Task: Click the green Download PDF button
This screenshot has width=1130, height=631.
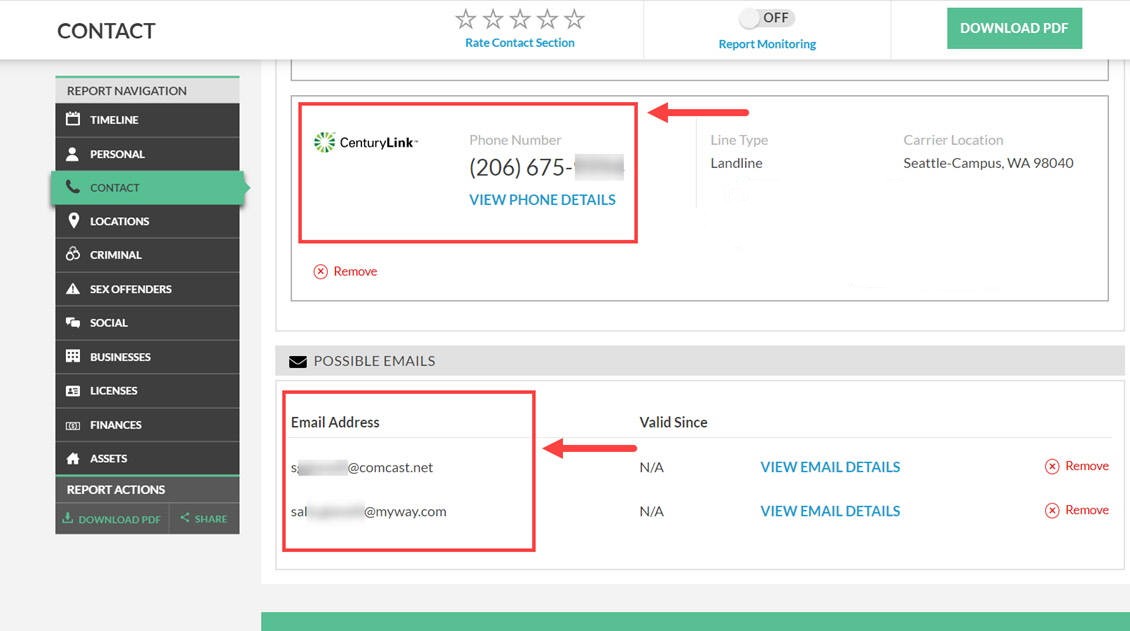Action: [1014, 28]
